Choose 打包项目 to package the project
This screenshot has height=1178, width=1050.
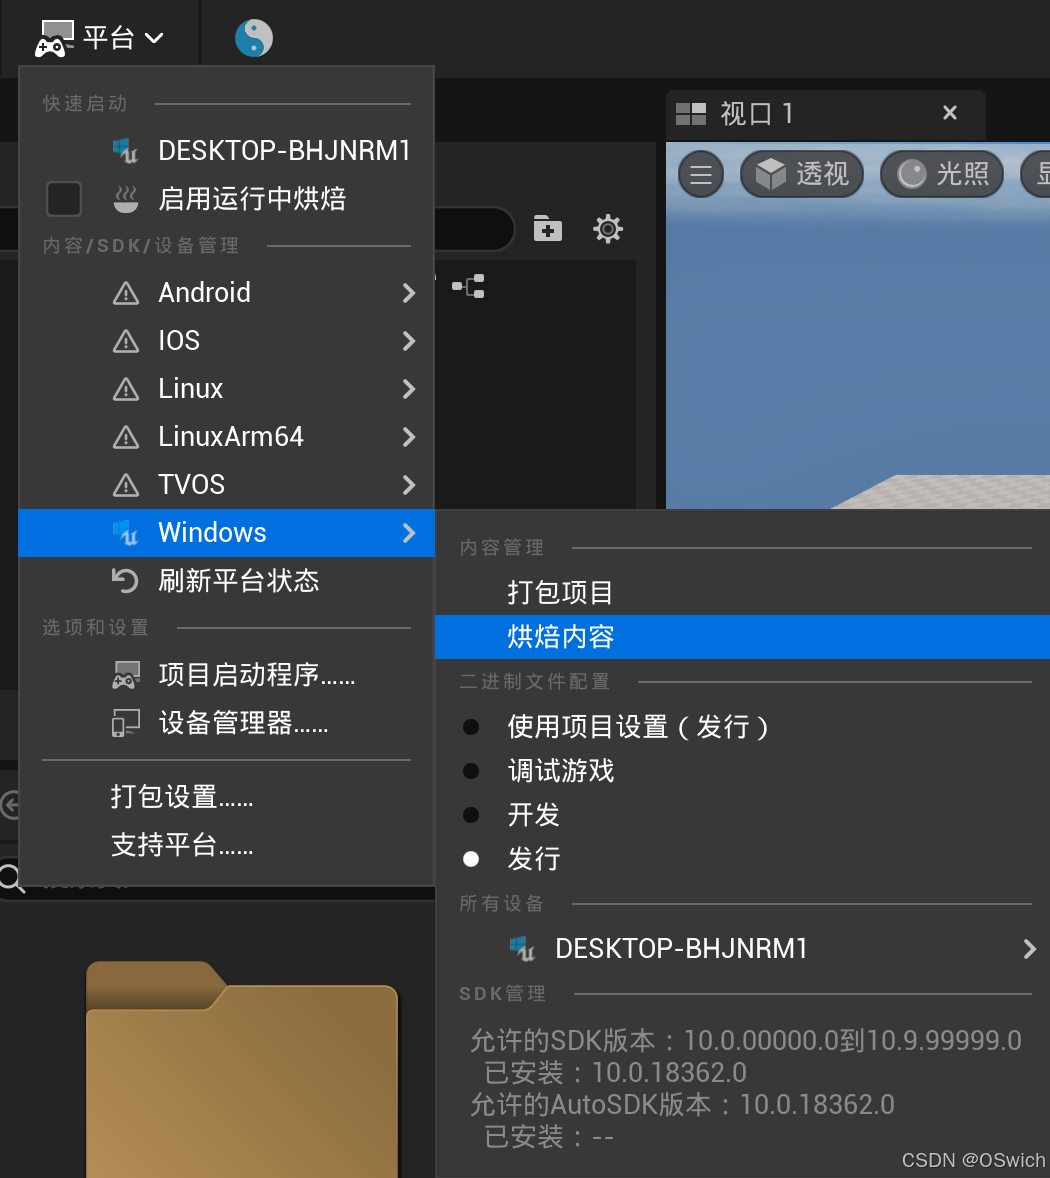click(x=742, y=593)
